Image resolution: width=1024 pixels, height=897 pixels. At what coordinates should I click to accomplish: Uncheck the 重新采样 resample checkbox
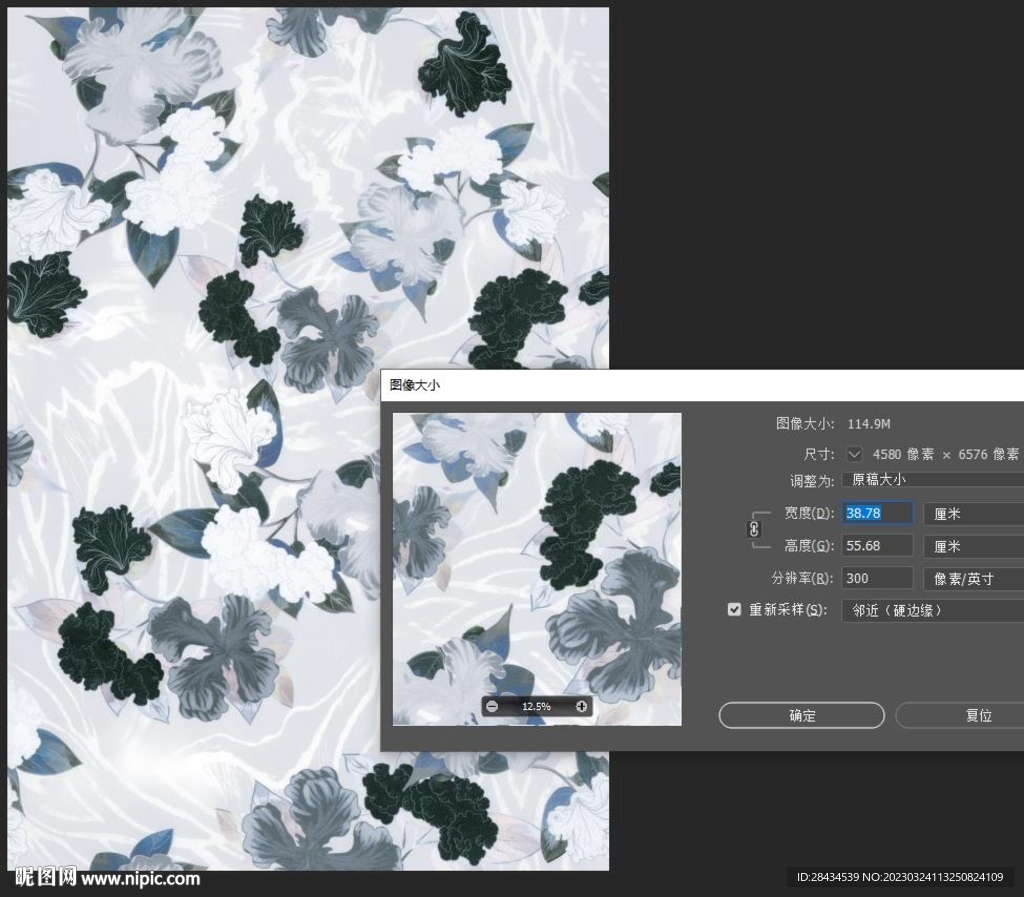[735, 609]
